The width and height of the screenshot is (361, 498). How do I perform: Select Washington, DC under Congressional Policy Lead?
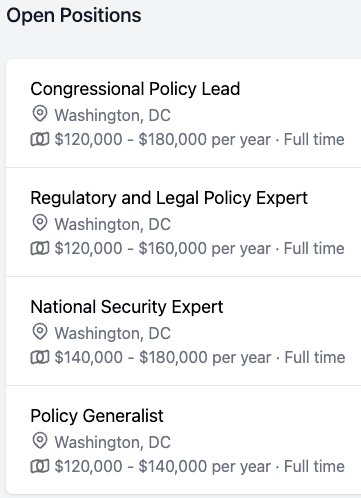(x=113, y=116)
